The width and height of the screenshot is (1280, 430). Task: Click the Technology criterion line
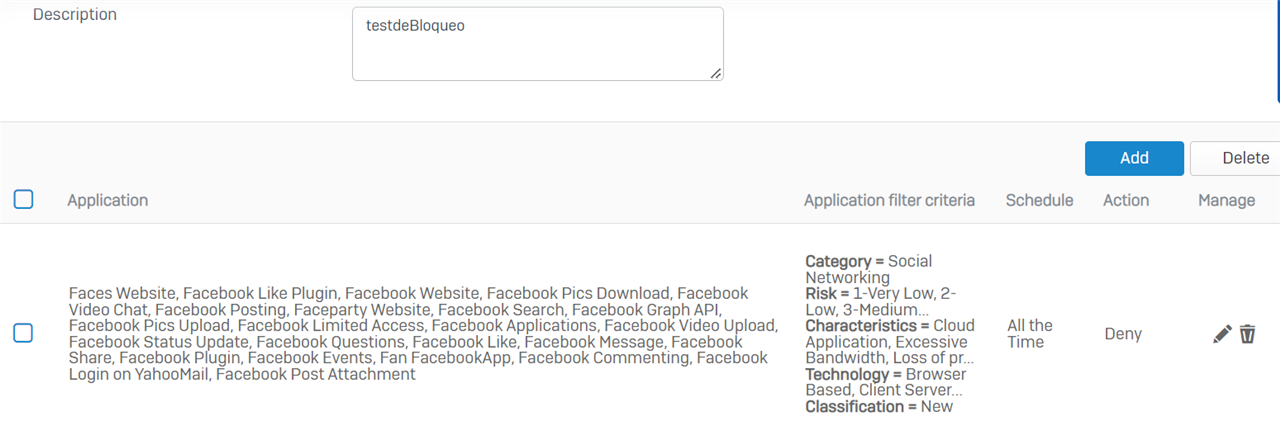click(884, 382)
